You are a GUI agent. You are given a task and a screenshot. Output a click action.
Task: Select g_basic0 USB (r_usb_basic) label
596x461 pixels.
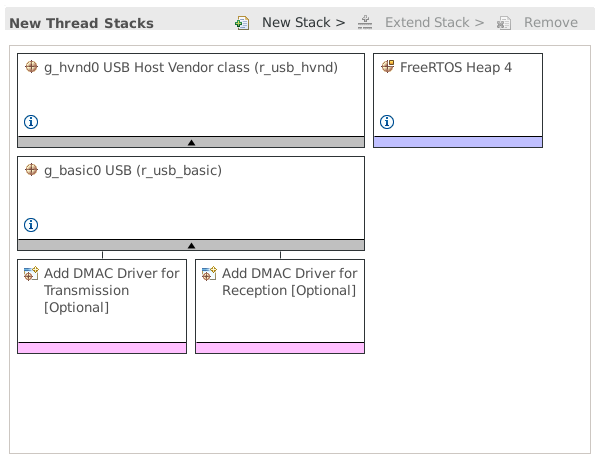click(x=133, y=171)
